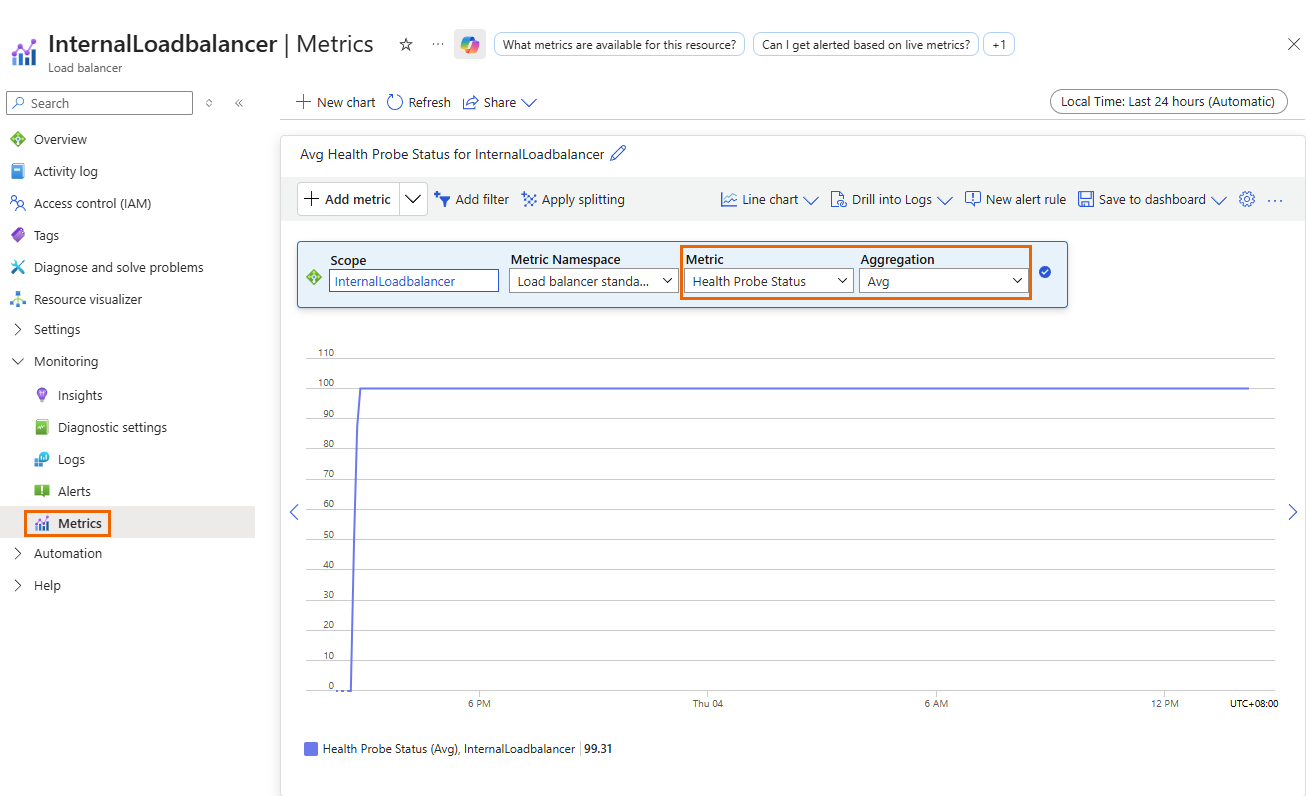Screen dimensions: 1306x796
Task: Click the Health Probe Status legend color swatch
Action: pyautogui.click(x=310, y=749)
